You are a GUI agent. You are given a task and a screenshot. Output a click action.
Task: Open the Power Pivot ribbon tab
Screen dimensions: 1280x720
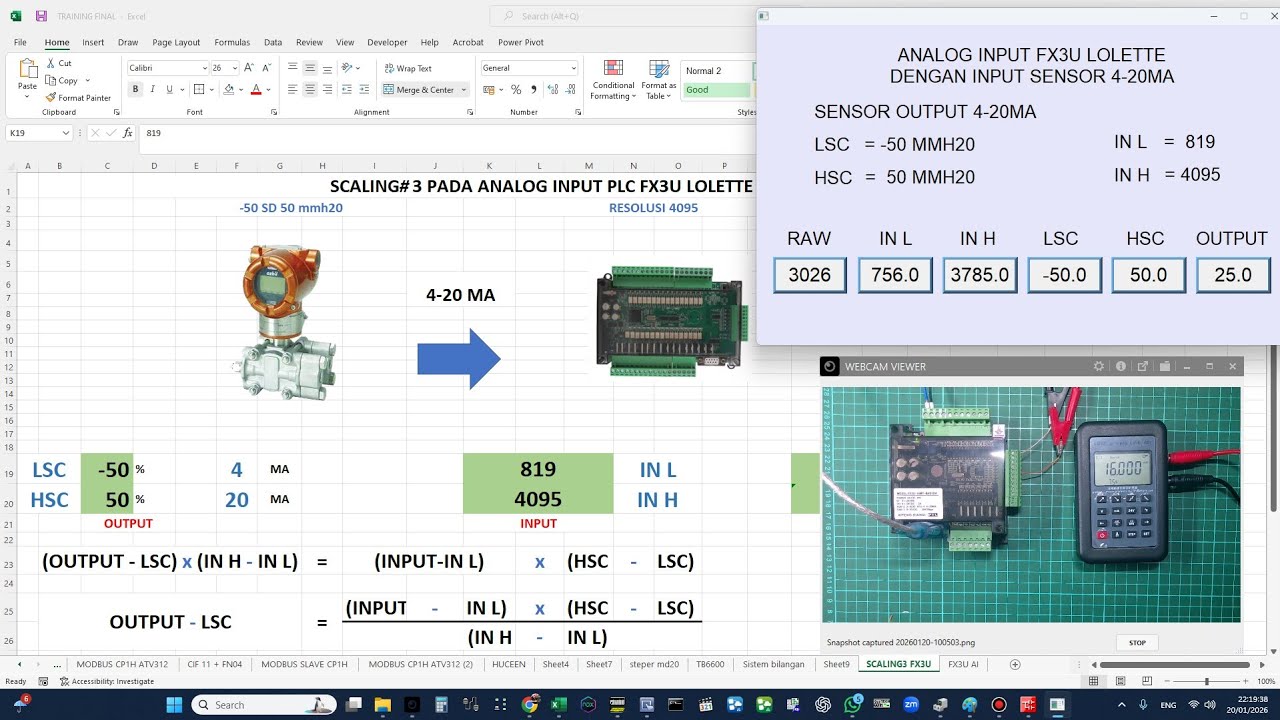coord(521,43)
